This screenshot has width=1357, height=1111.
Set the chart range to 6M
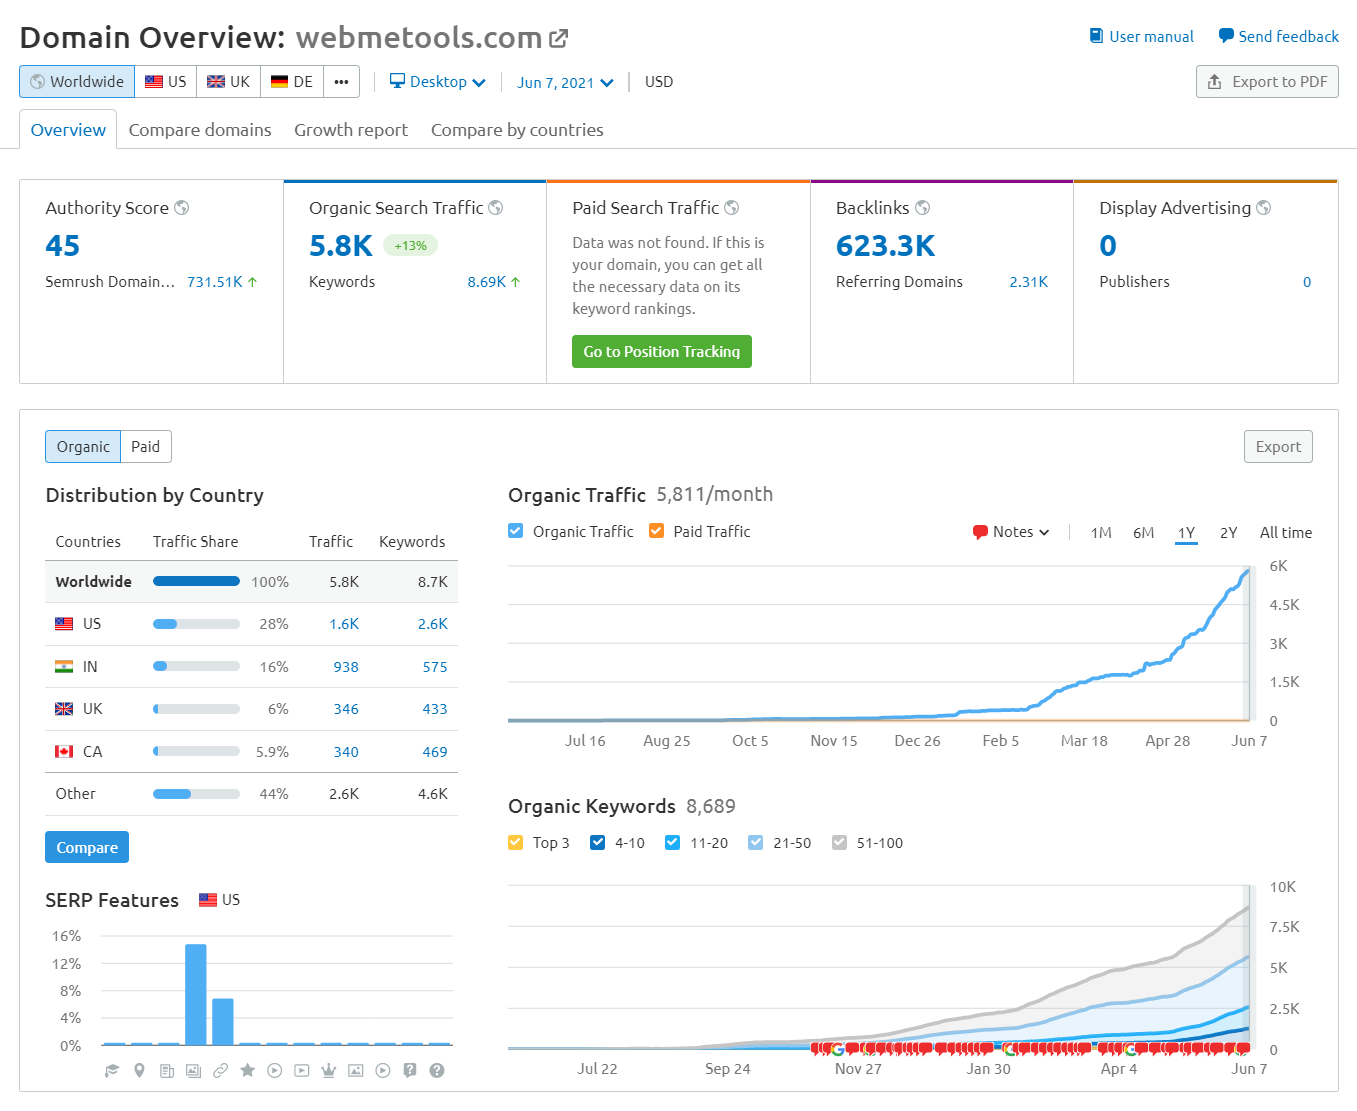[1144, 533]
